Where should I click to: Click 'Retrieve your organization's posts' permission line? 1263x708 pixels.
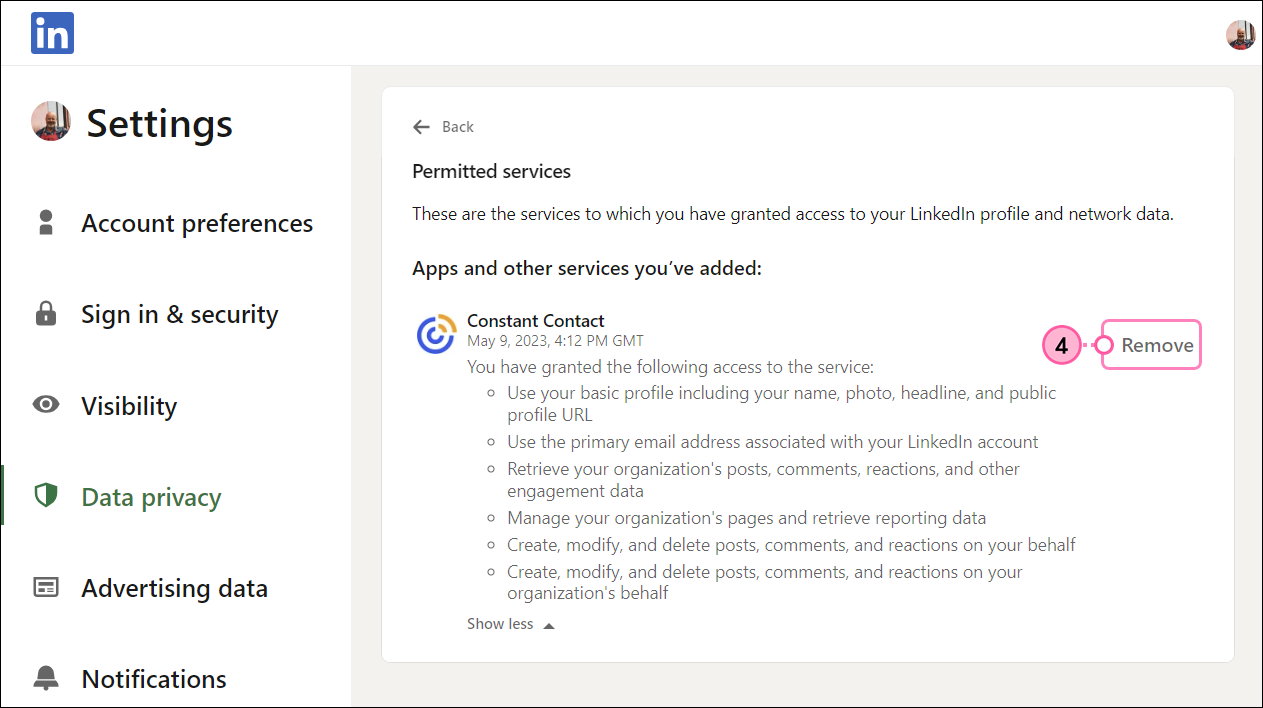point(763,480)
